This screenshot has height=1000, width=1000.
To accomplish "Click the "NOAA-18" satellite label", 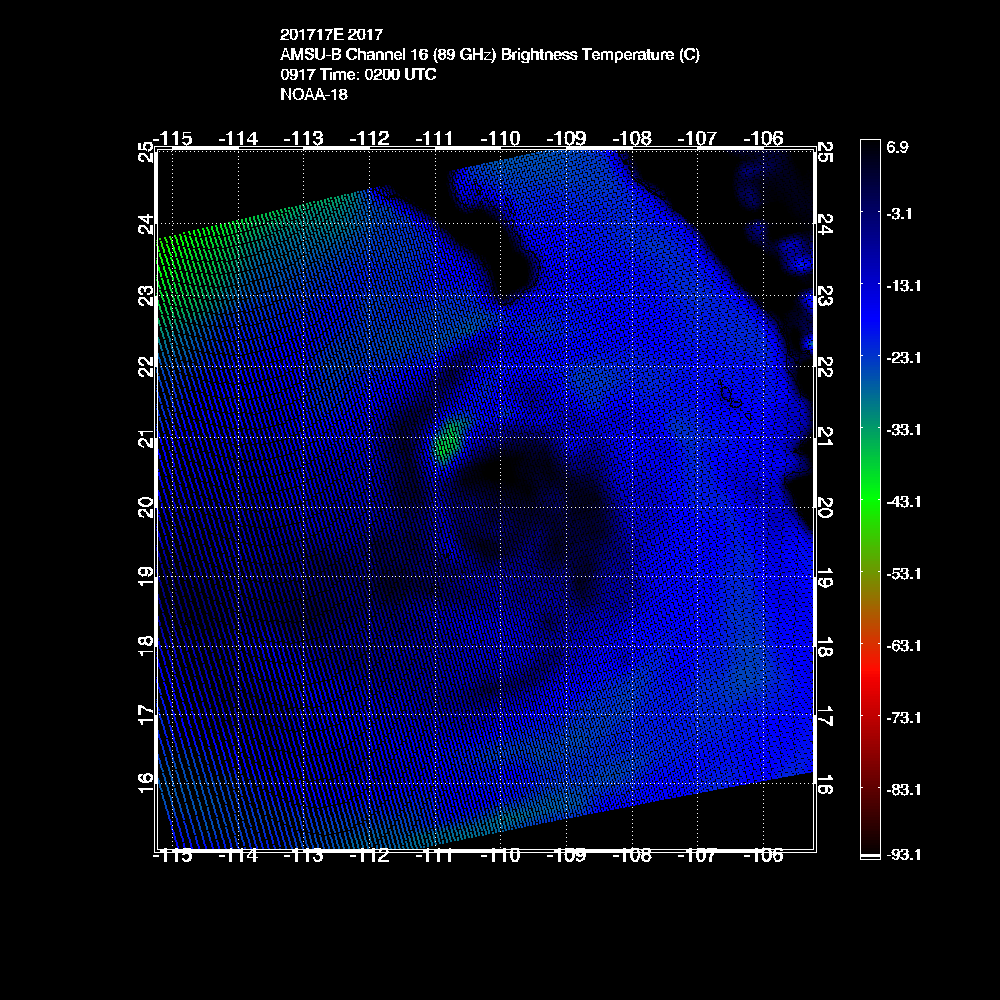I will pyautogui.click(x=314, y=94).
